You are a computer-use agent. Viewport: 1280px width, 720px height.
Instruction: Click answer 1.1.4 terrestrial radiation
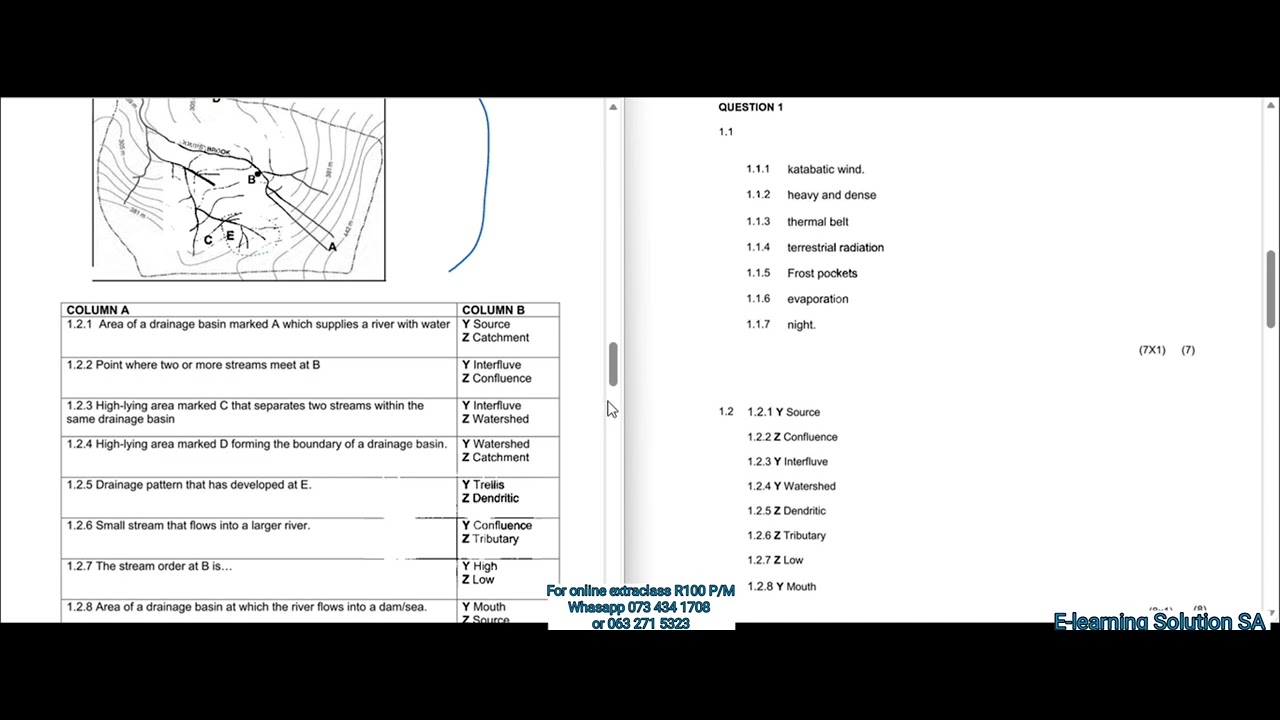tap(815, 247)
